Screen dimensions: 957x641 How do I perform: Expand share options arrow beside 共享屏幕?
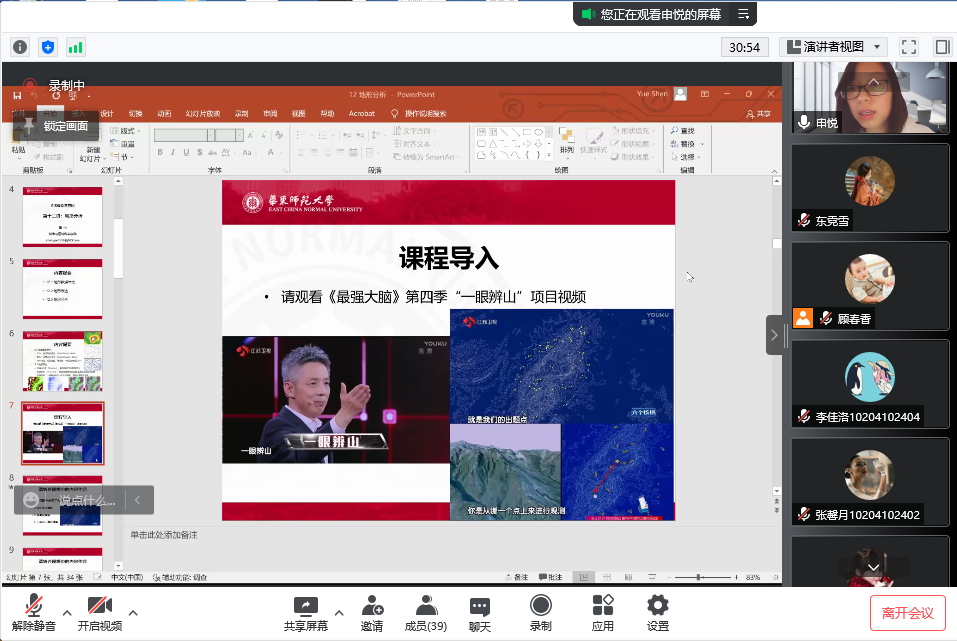click(339, 612)
